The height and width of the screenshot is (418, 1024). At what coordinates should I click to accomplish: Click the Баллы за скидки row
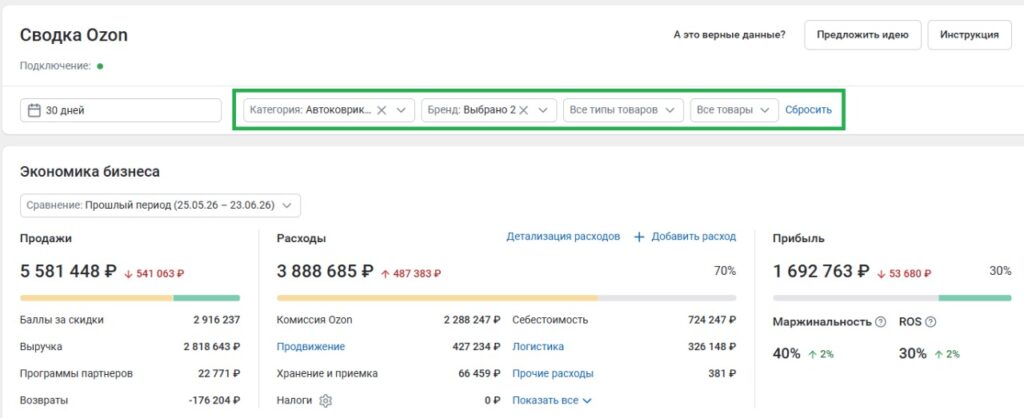pos(130,320)
